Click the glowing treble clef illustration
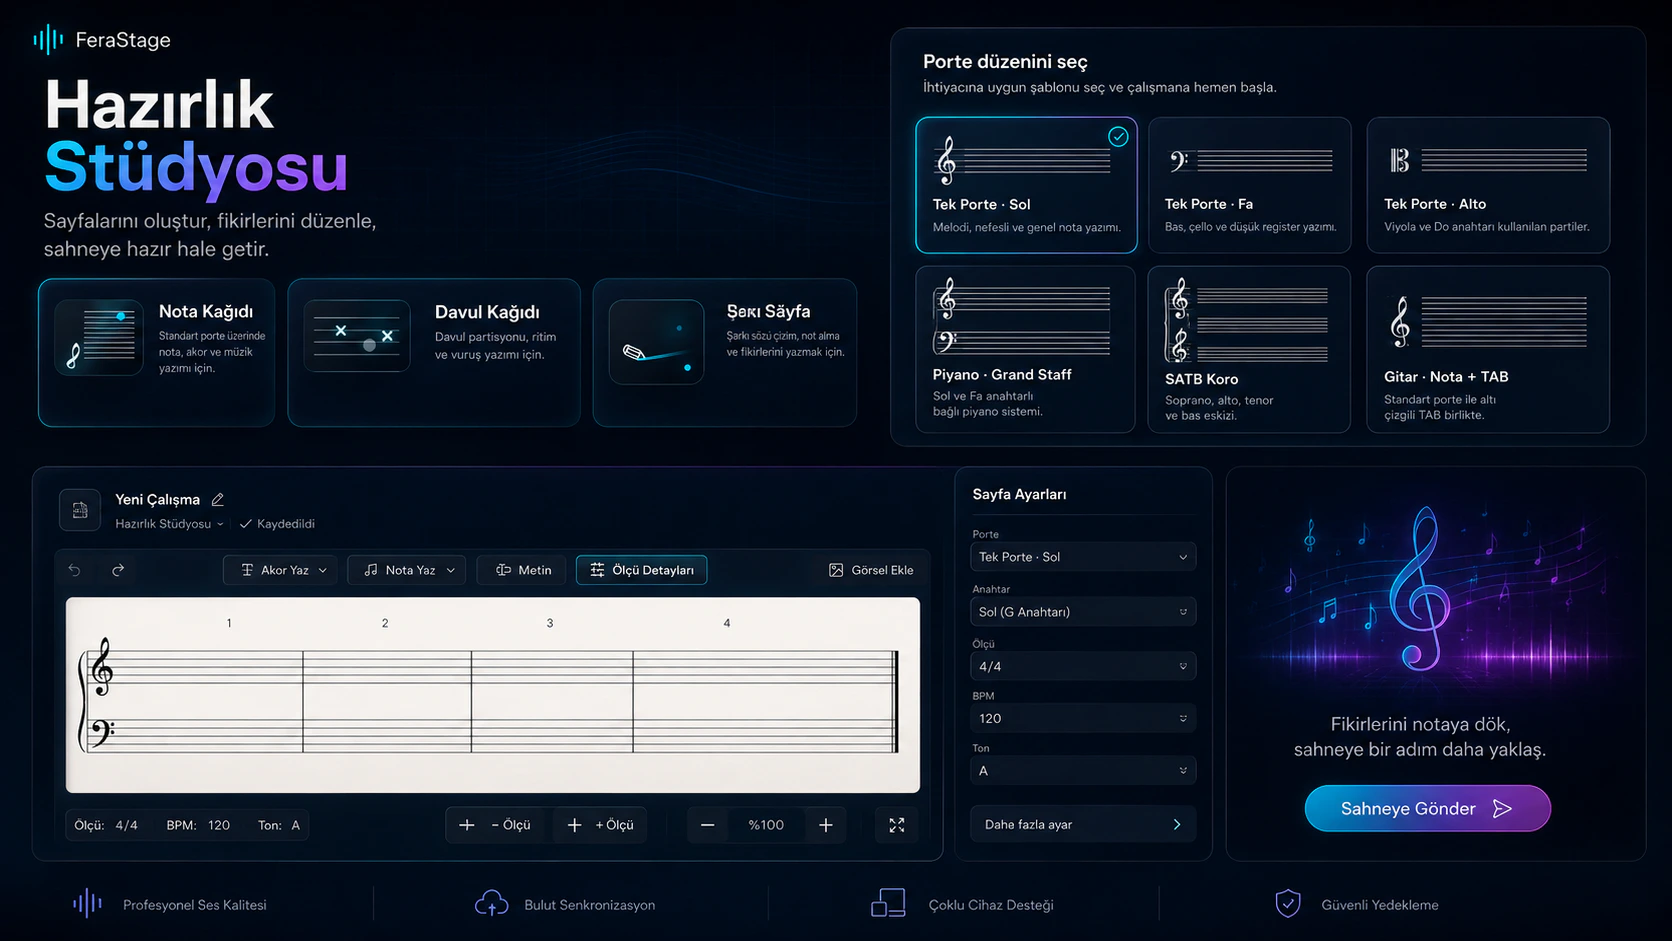 (x=1419, y=588)
